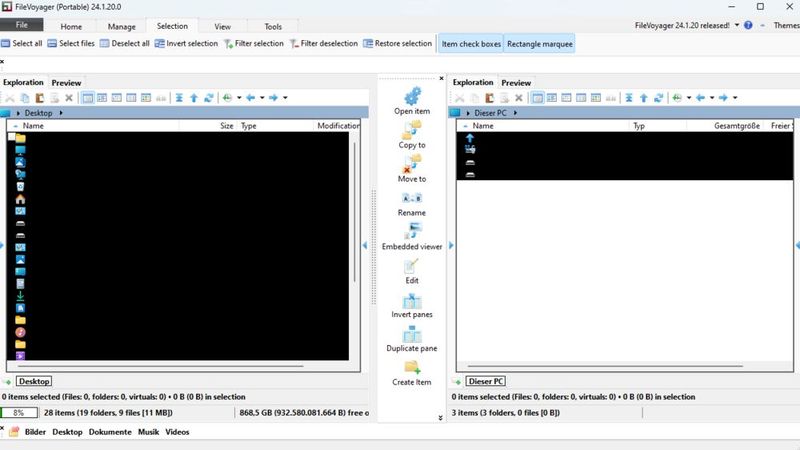
Task: Click the Open item icon
Action: pos(412,96)
